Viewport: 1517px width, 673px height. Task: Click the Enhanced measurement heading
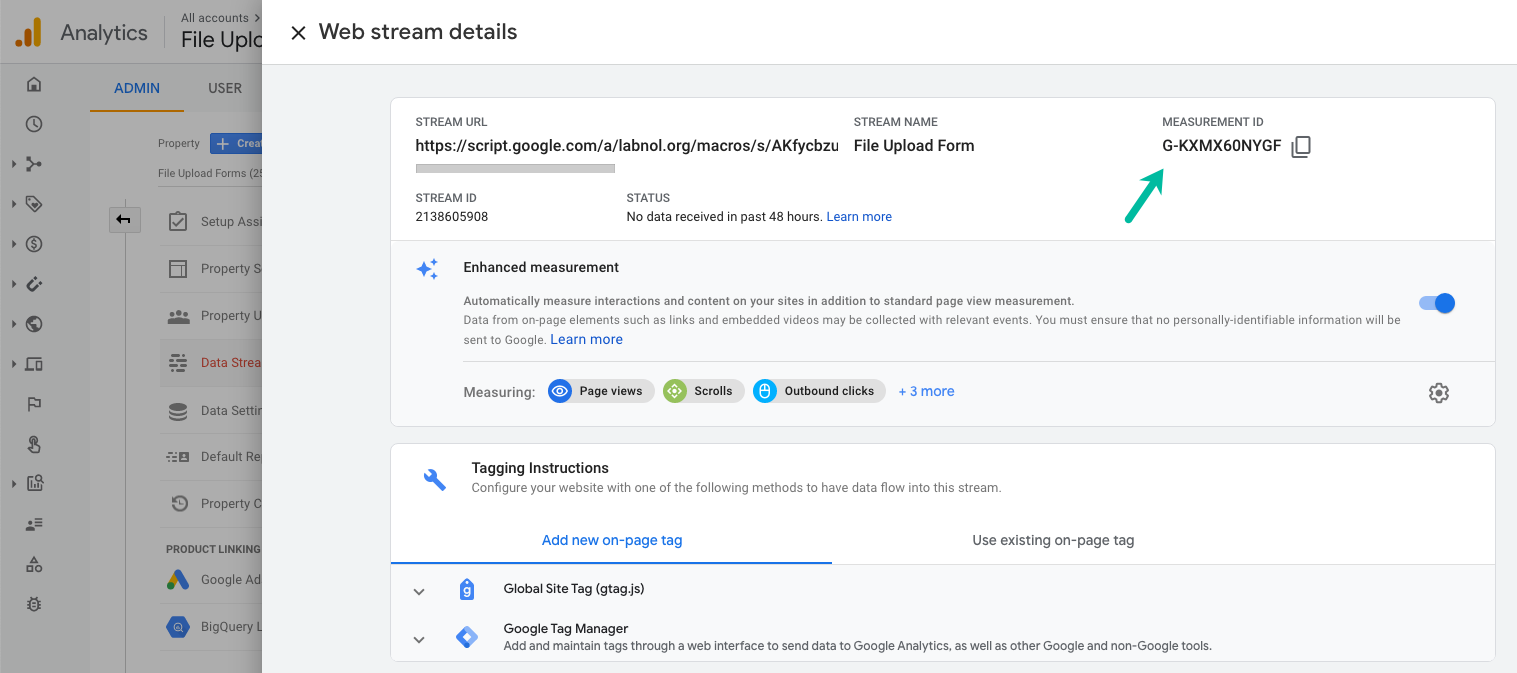[x=541, y=268]
